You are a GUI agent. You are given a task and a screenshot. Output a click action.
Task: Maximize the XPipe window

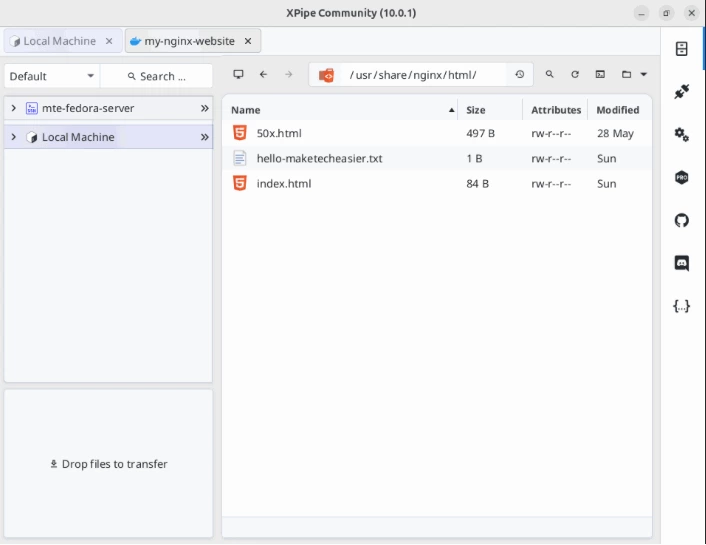(x=666, y=13)
